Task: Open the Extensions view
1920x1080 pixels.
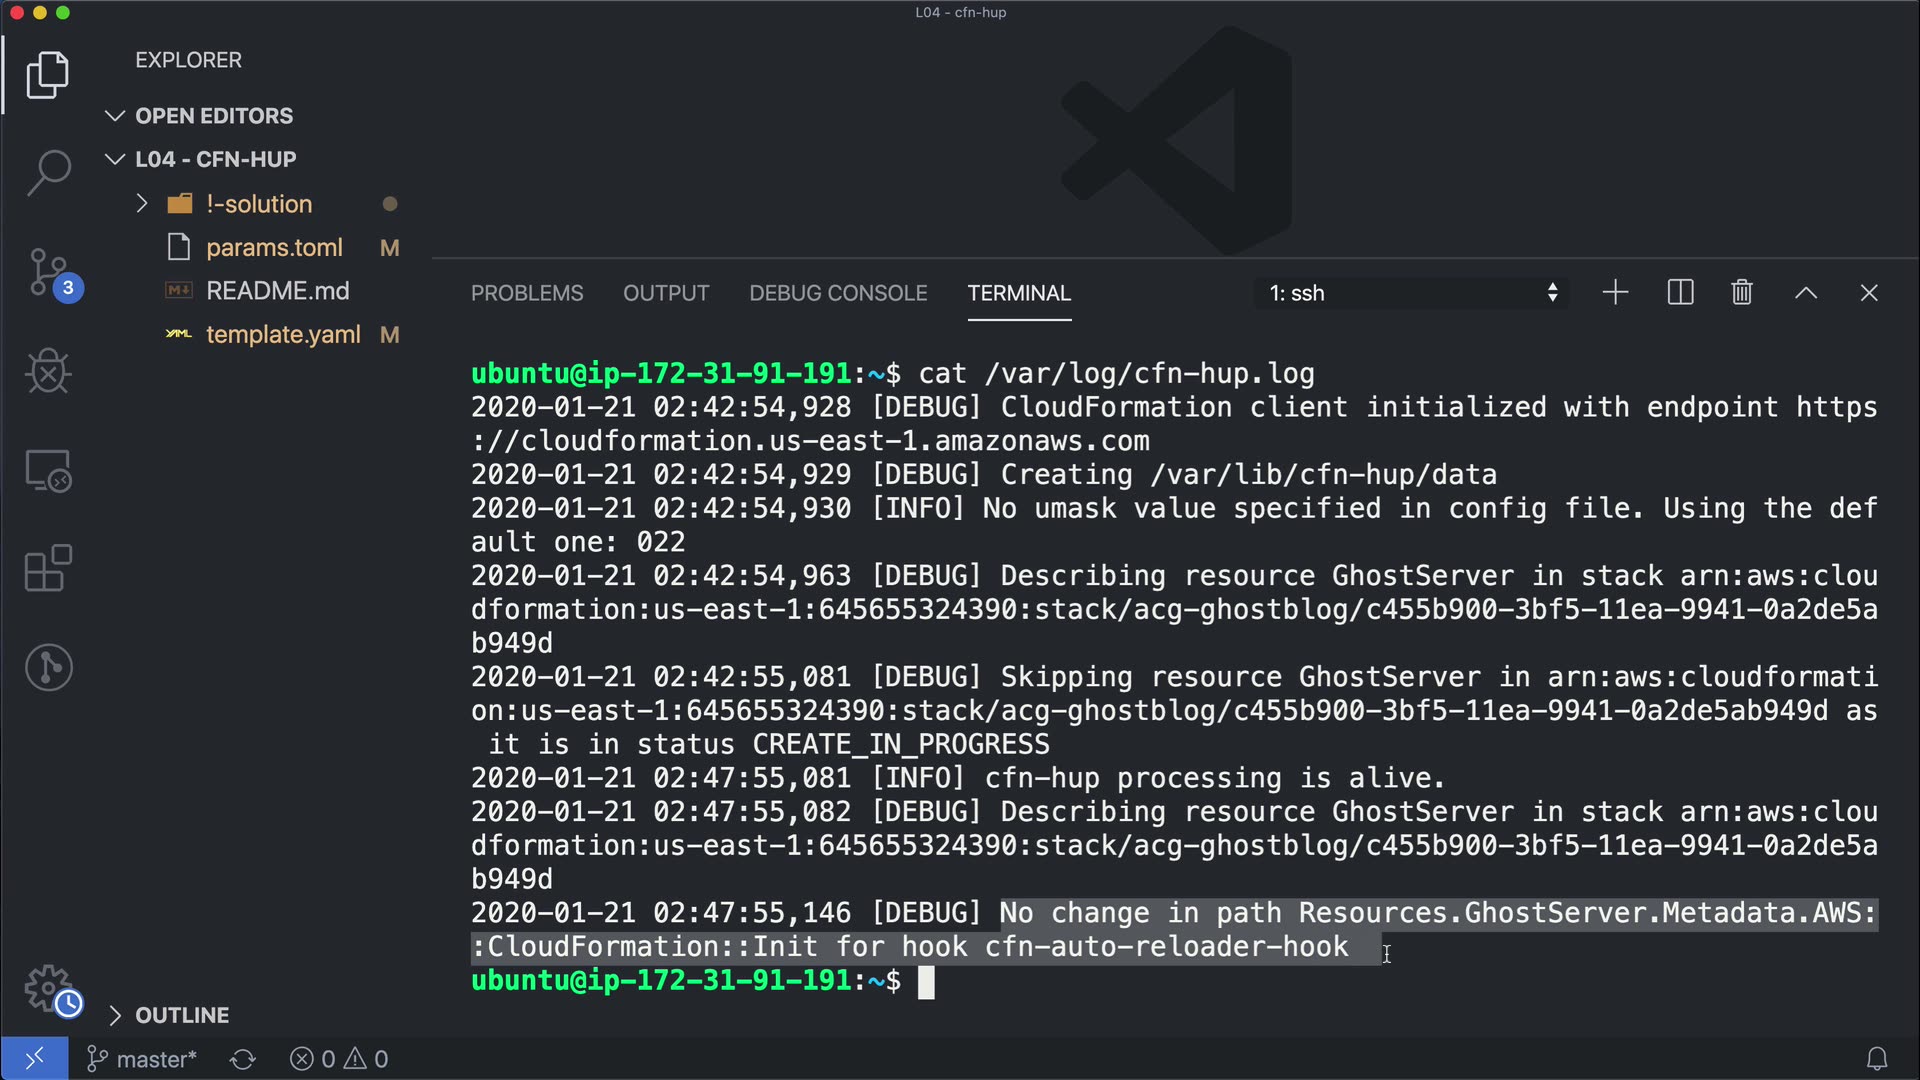Action: point(47,568)
